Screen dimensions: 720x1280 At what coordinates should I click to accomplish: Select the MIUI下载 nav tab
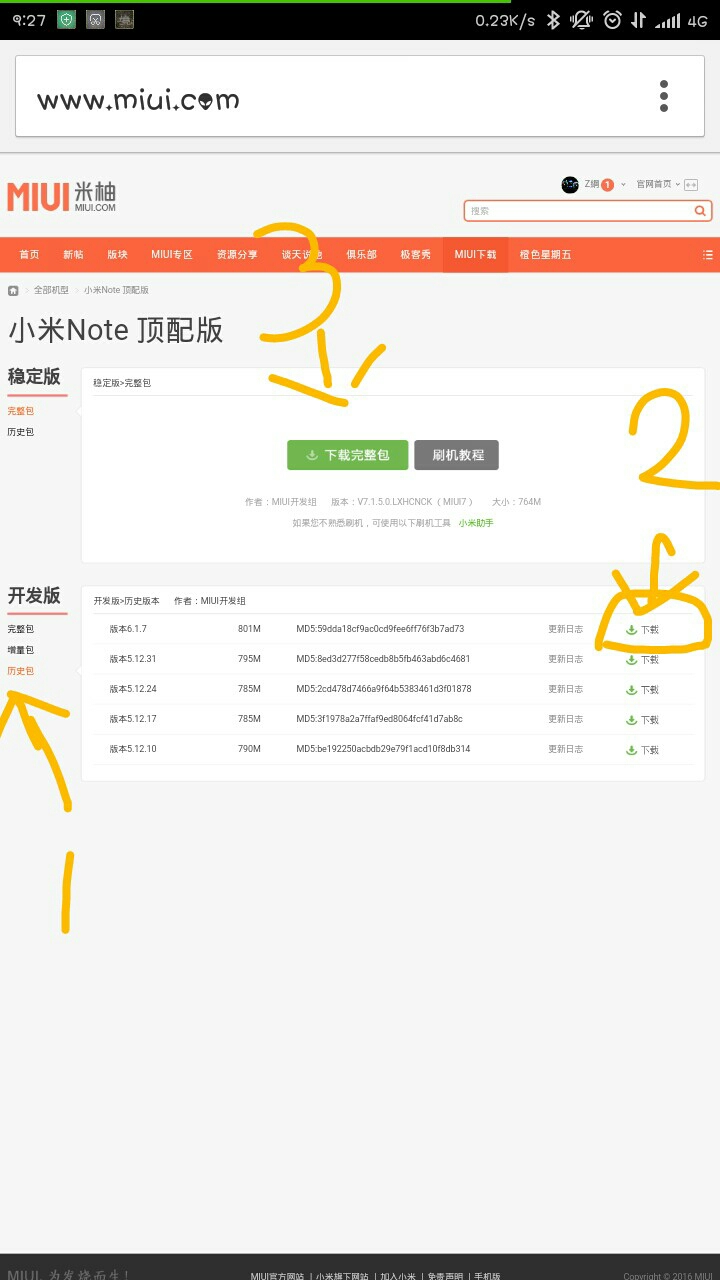pyautogui.click(x=475, y=255)
